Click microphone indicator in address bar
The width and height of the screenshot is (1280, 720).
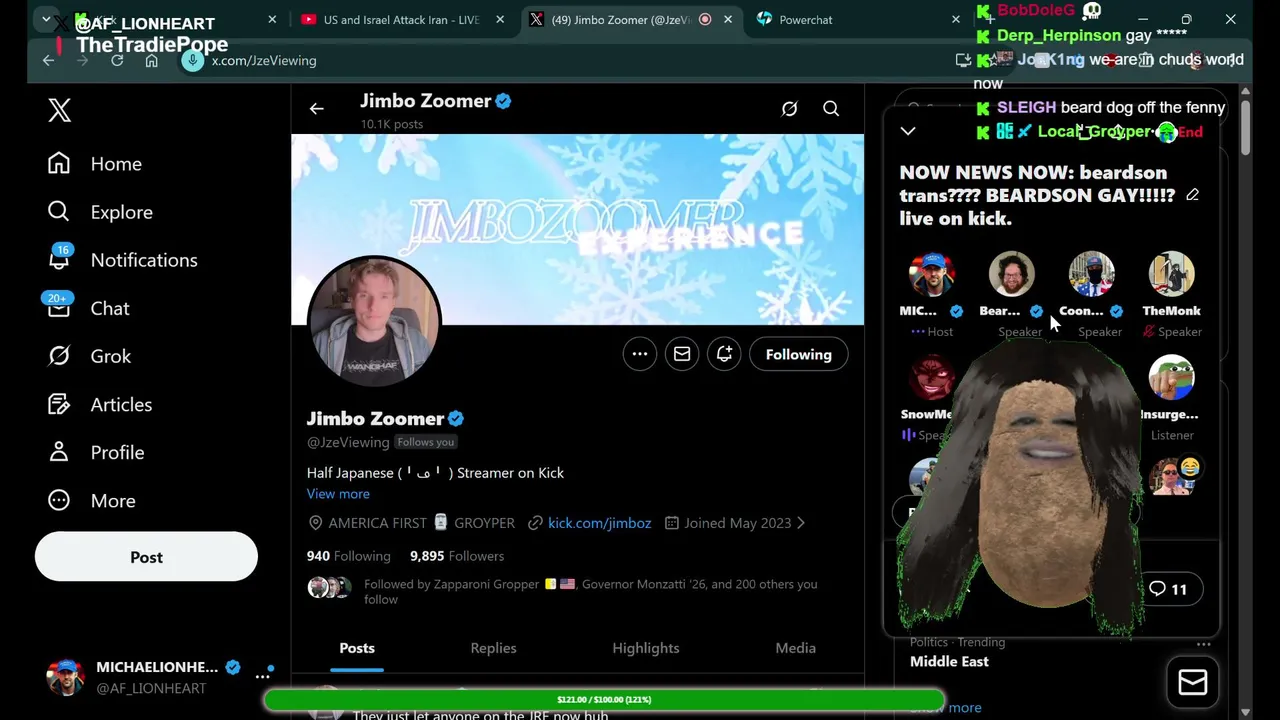(x=192, y=60)
